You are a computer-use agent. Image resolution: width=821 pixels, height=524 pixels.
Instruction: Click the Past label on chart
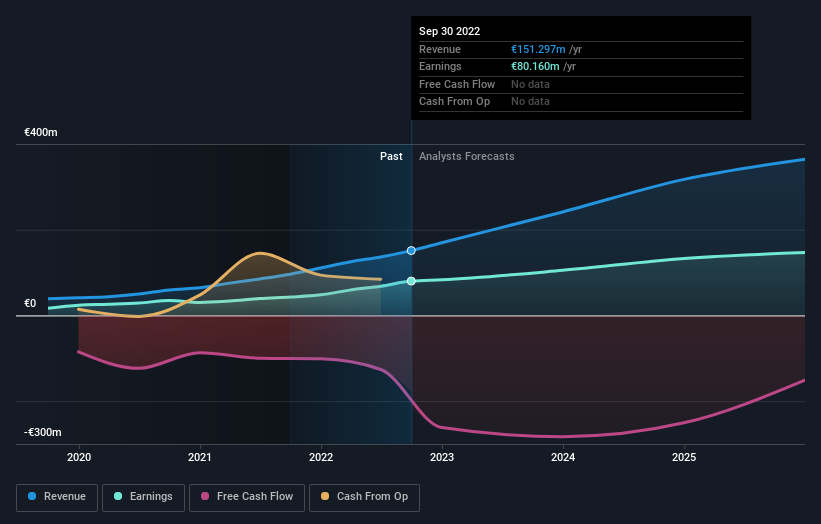click(391, 157)
